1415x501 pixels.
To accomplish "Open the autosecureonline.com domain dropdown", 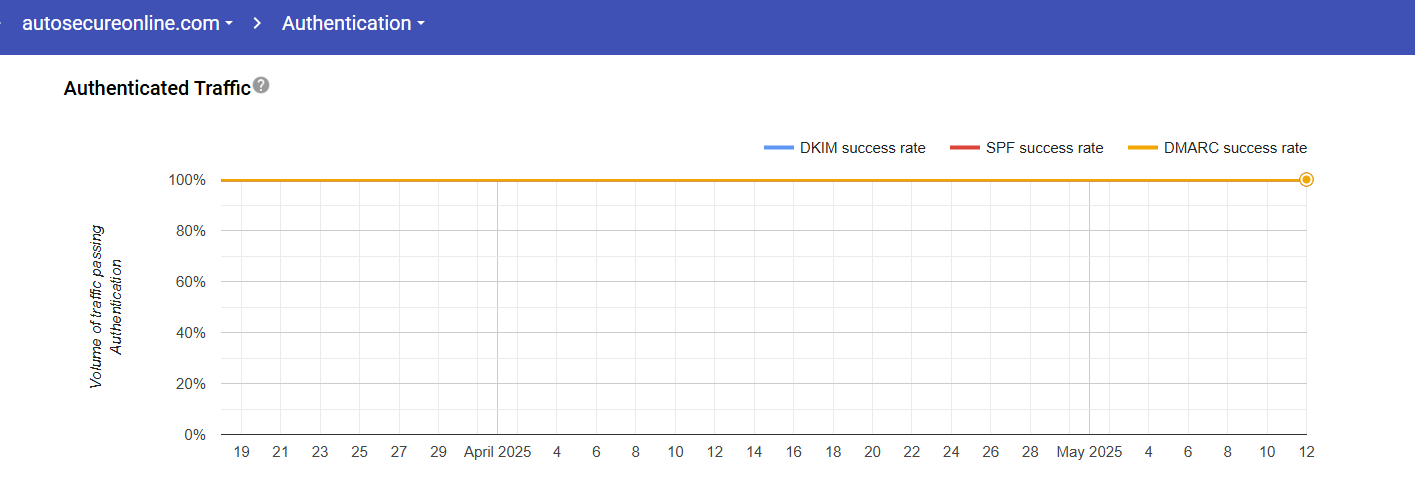I will click(x=127, y=24).
